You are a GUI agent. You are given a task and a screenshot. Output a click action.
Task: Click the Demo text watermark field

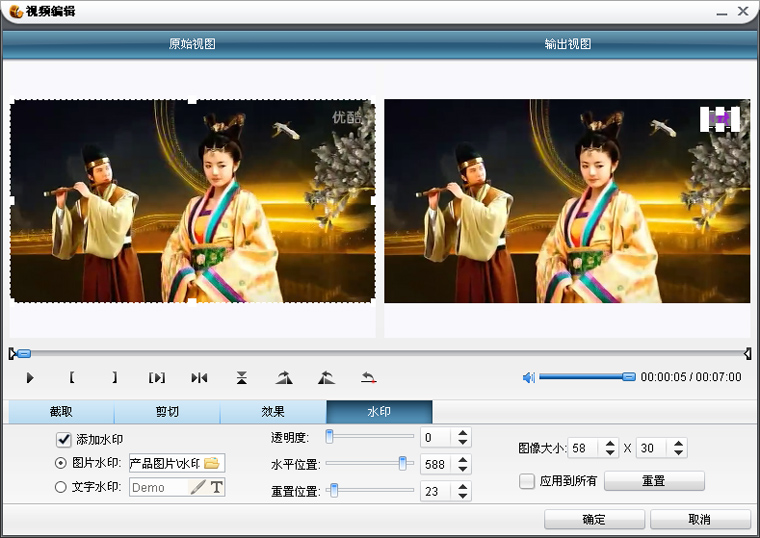point(159,487)
